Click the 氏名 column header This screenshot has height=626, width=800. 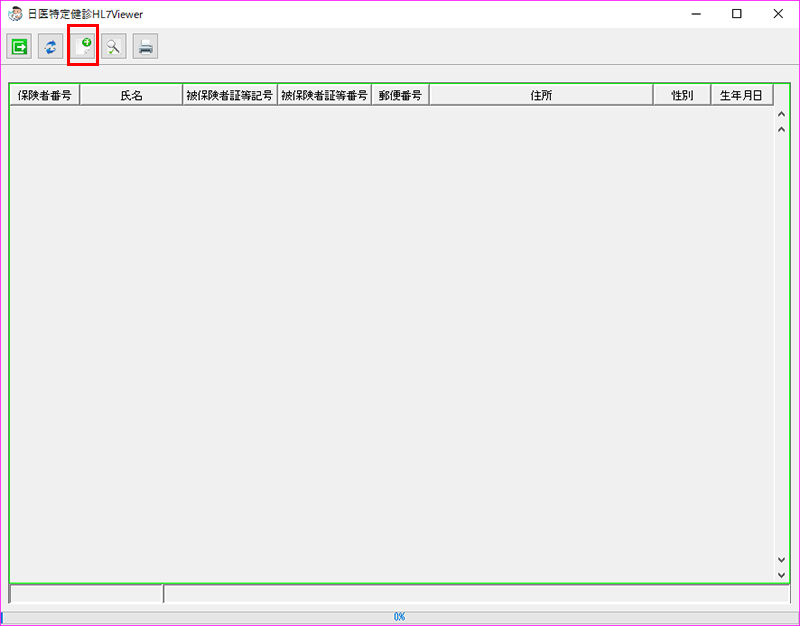click(131, 95)
